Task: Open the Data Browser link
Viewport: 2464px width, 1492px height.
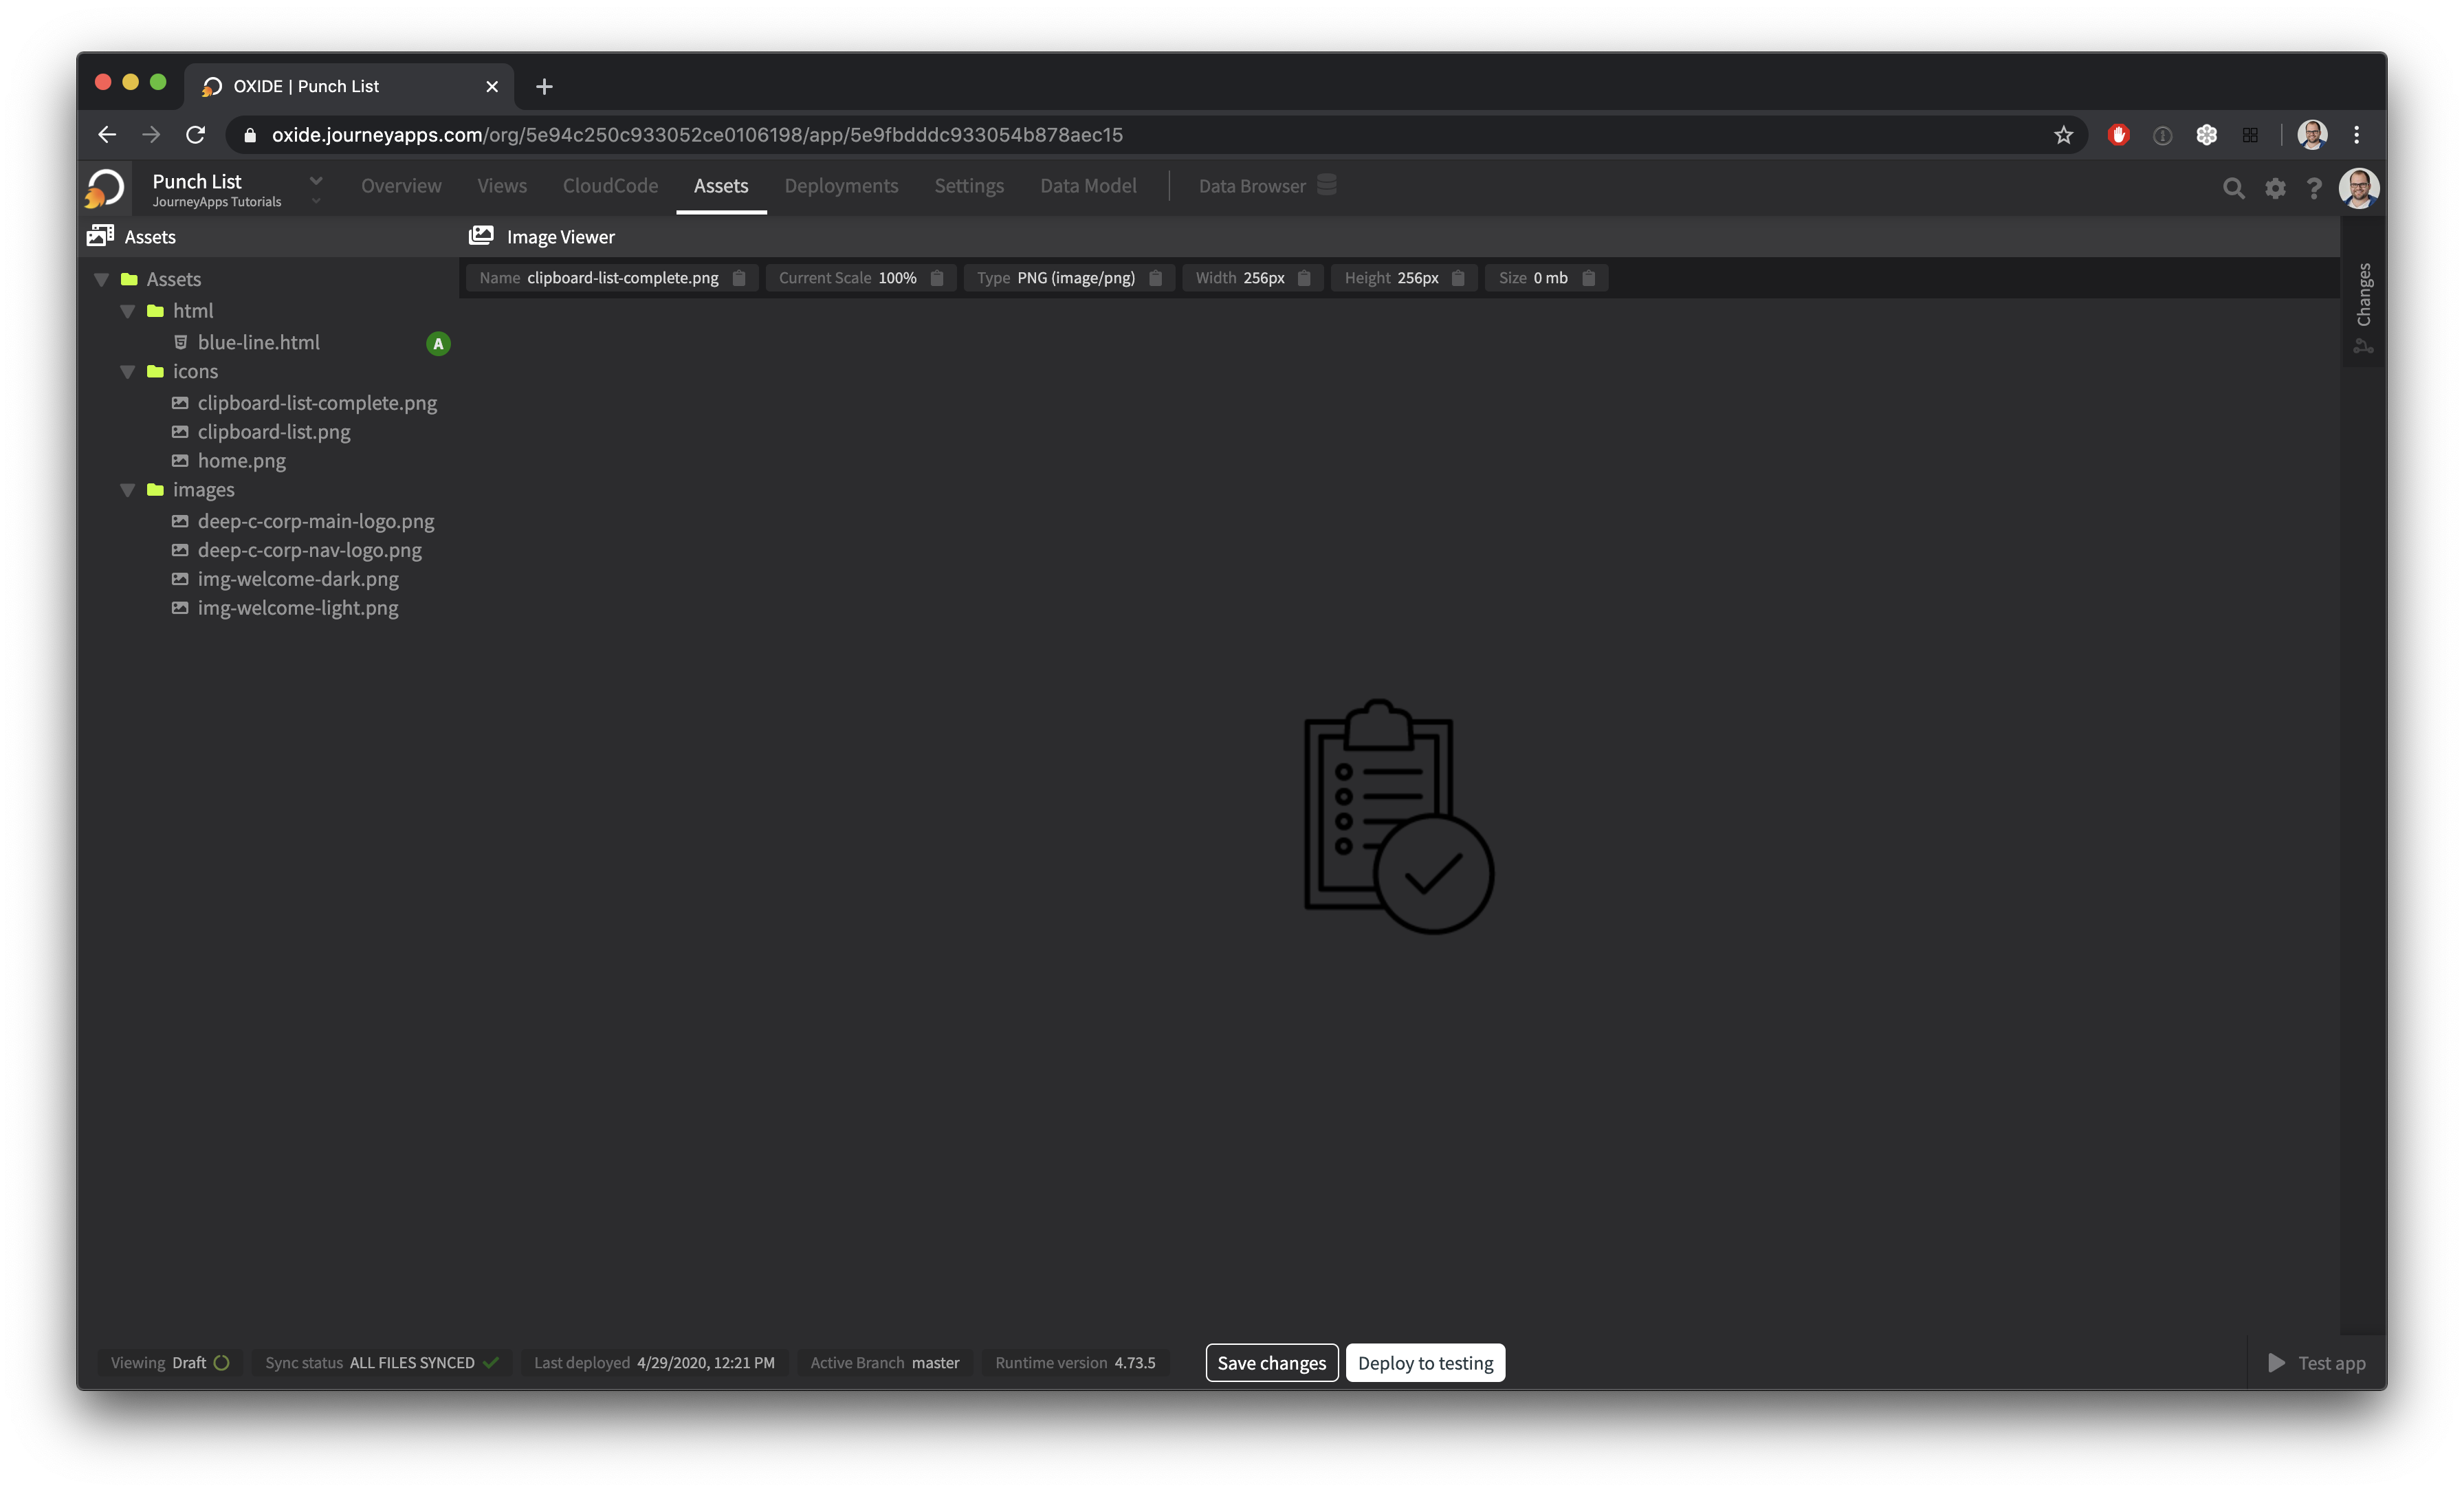Action: pos(1252,185)
